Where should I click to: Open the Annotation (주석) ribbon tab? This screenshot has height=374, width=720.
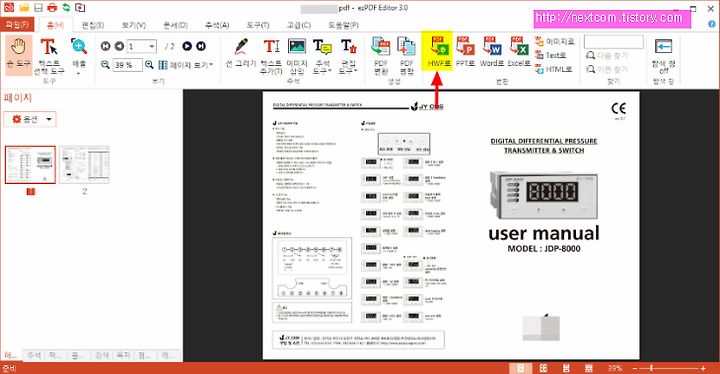tap(217, 25)
